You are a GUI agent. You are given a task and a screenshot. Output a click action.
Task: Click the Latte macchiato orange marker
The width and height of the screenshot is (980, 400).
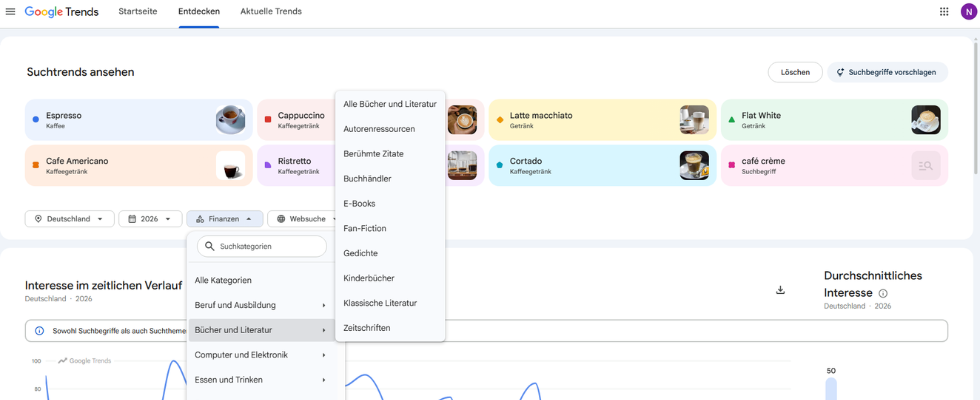[499, 119]
